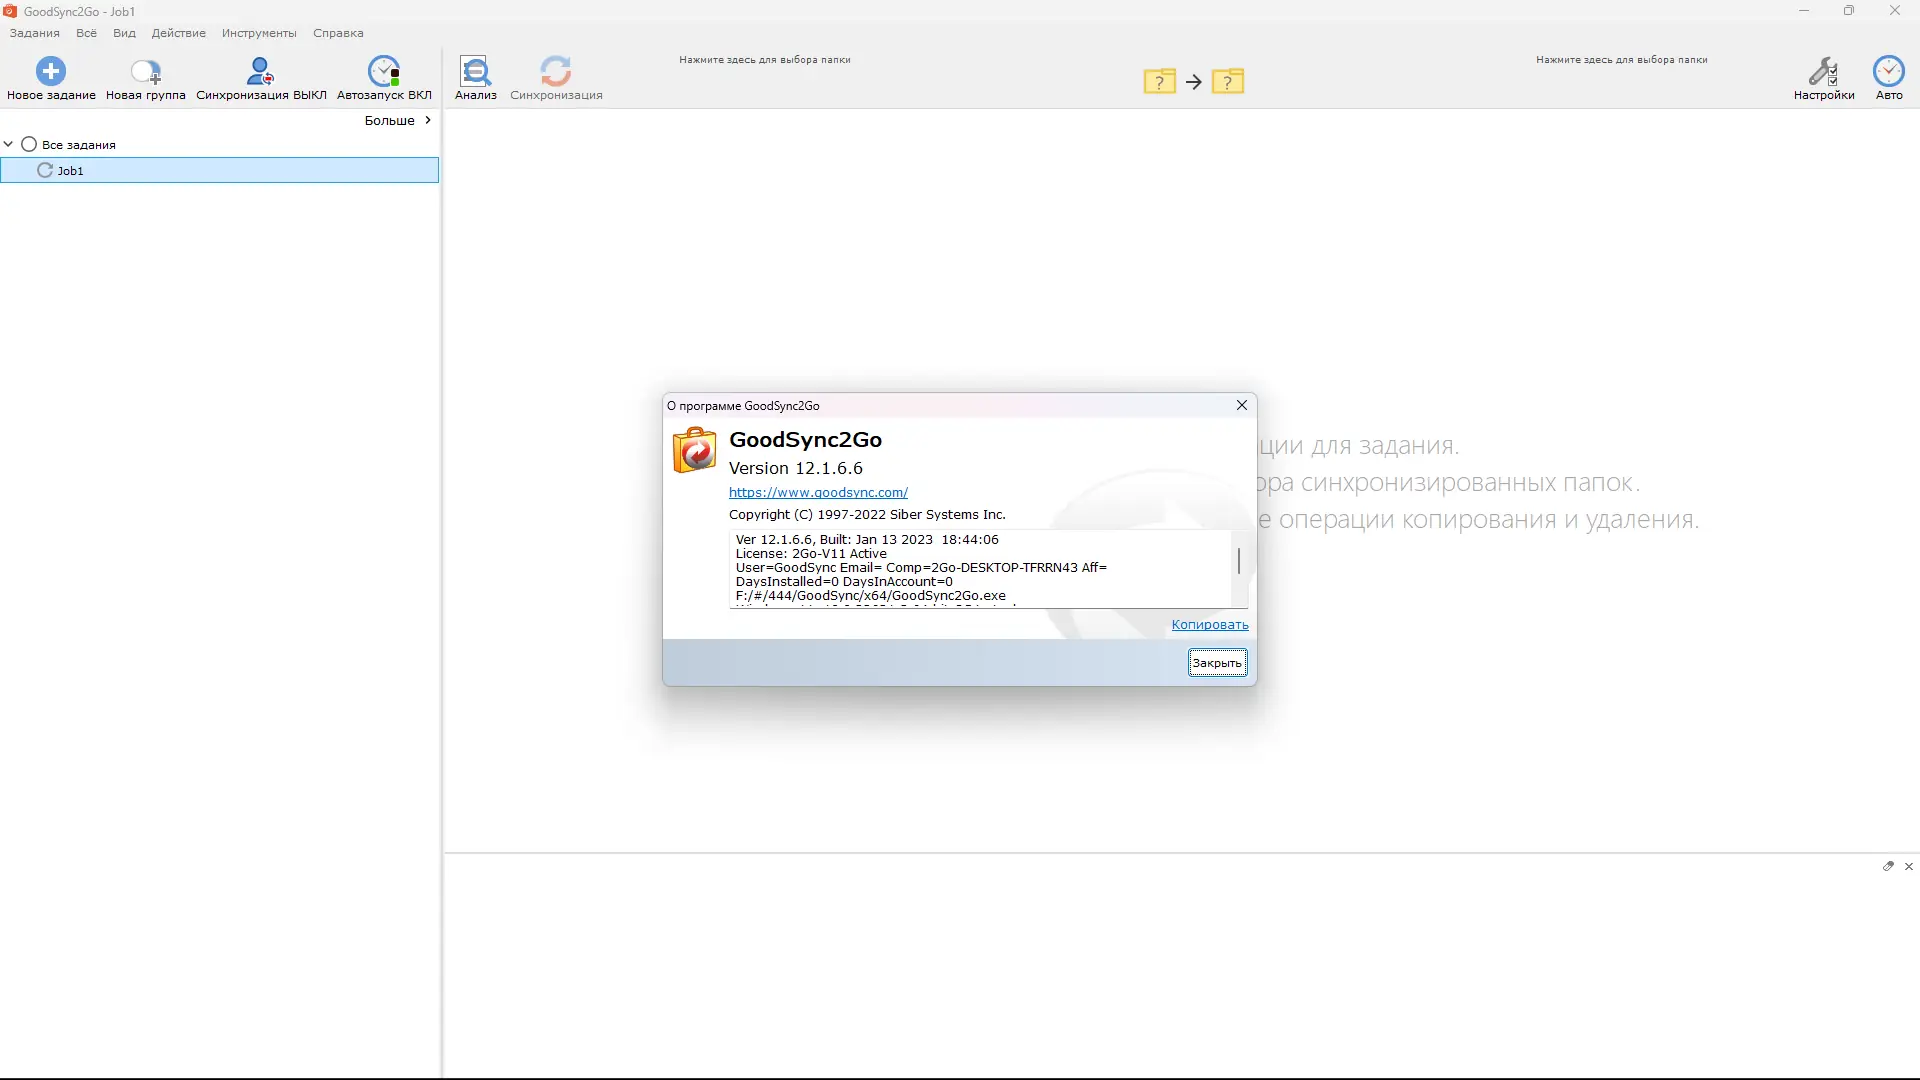Click the New Job (Новое задание) icon

pyautogui.click(x=51, y=71)
